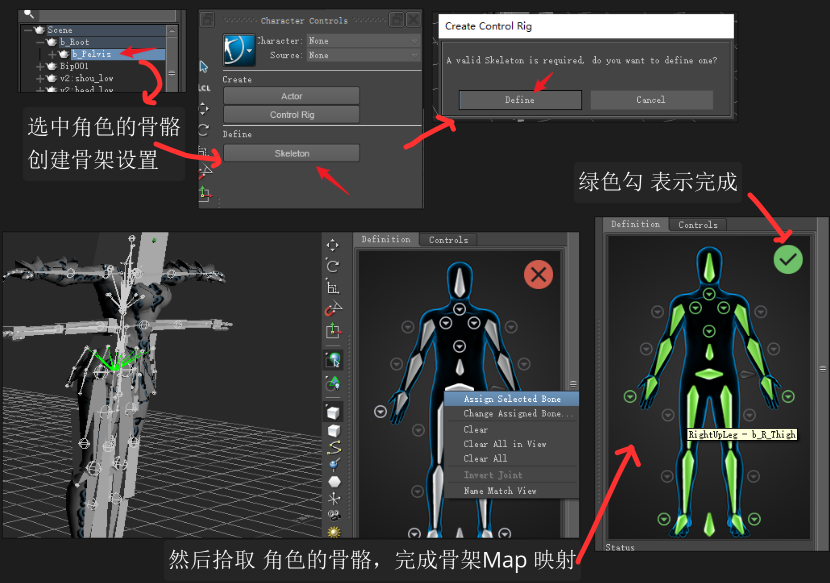
Task: Open the Character dropdown set to None
Action: tap(363, 42)
